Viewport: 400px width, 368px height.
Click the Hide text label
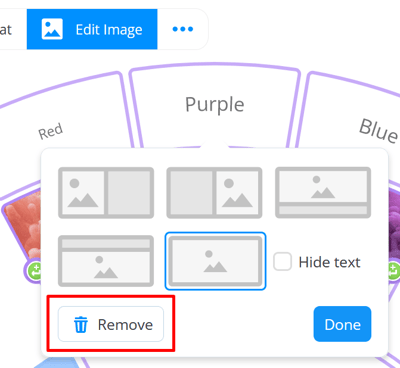point(329,262)
